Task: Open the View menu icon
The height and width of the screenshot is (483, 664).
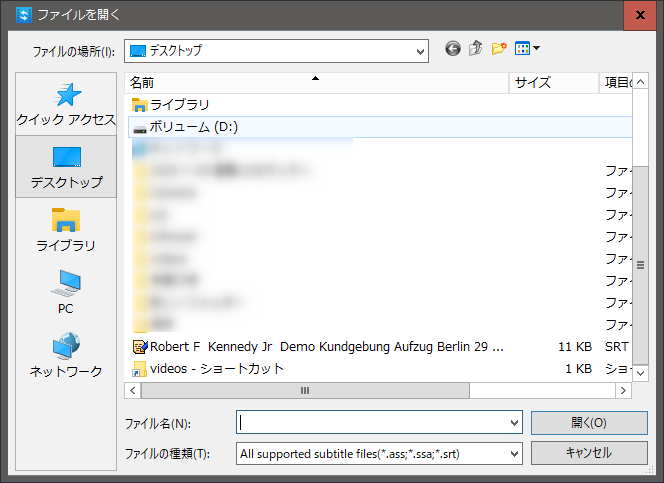Action: 526,48
